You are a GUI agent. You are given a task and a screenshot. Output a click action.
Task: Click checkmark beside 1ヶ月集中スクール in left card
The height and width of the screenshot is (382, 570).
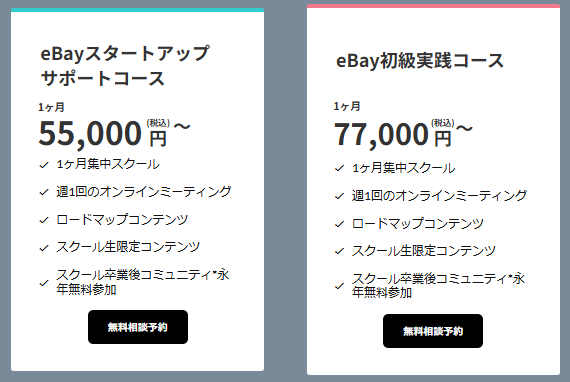(44, 165)
